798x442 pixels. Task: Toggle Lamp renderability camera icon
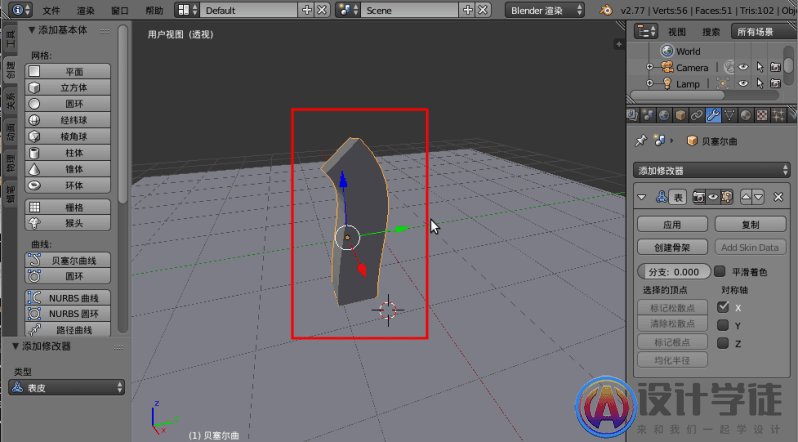(x=776, y=84)
